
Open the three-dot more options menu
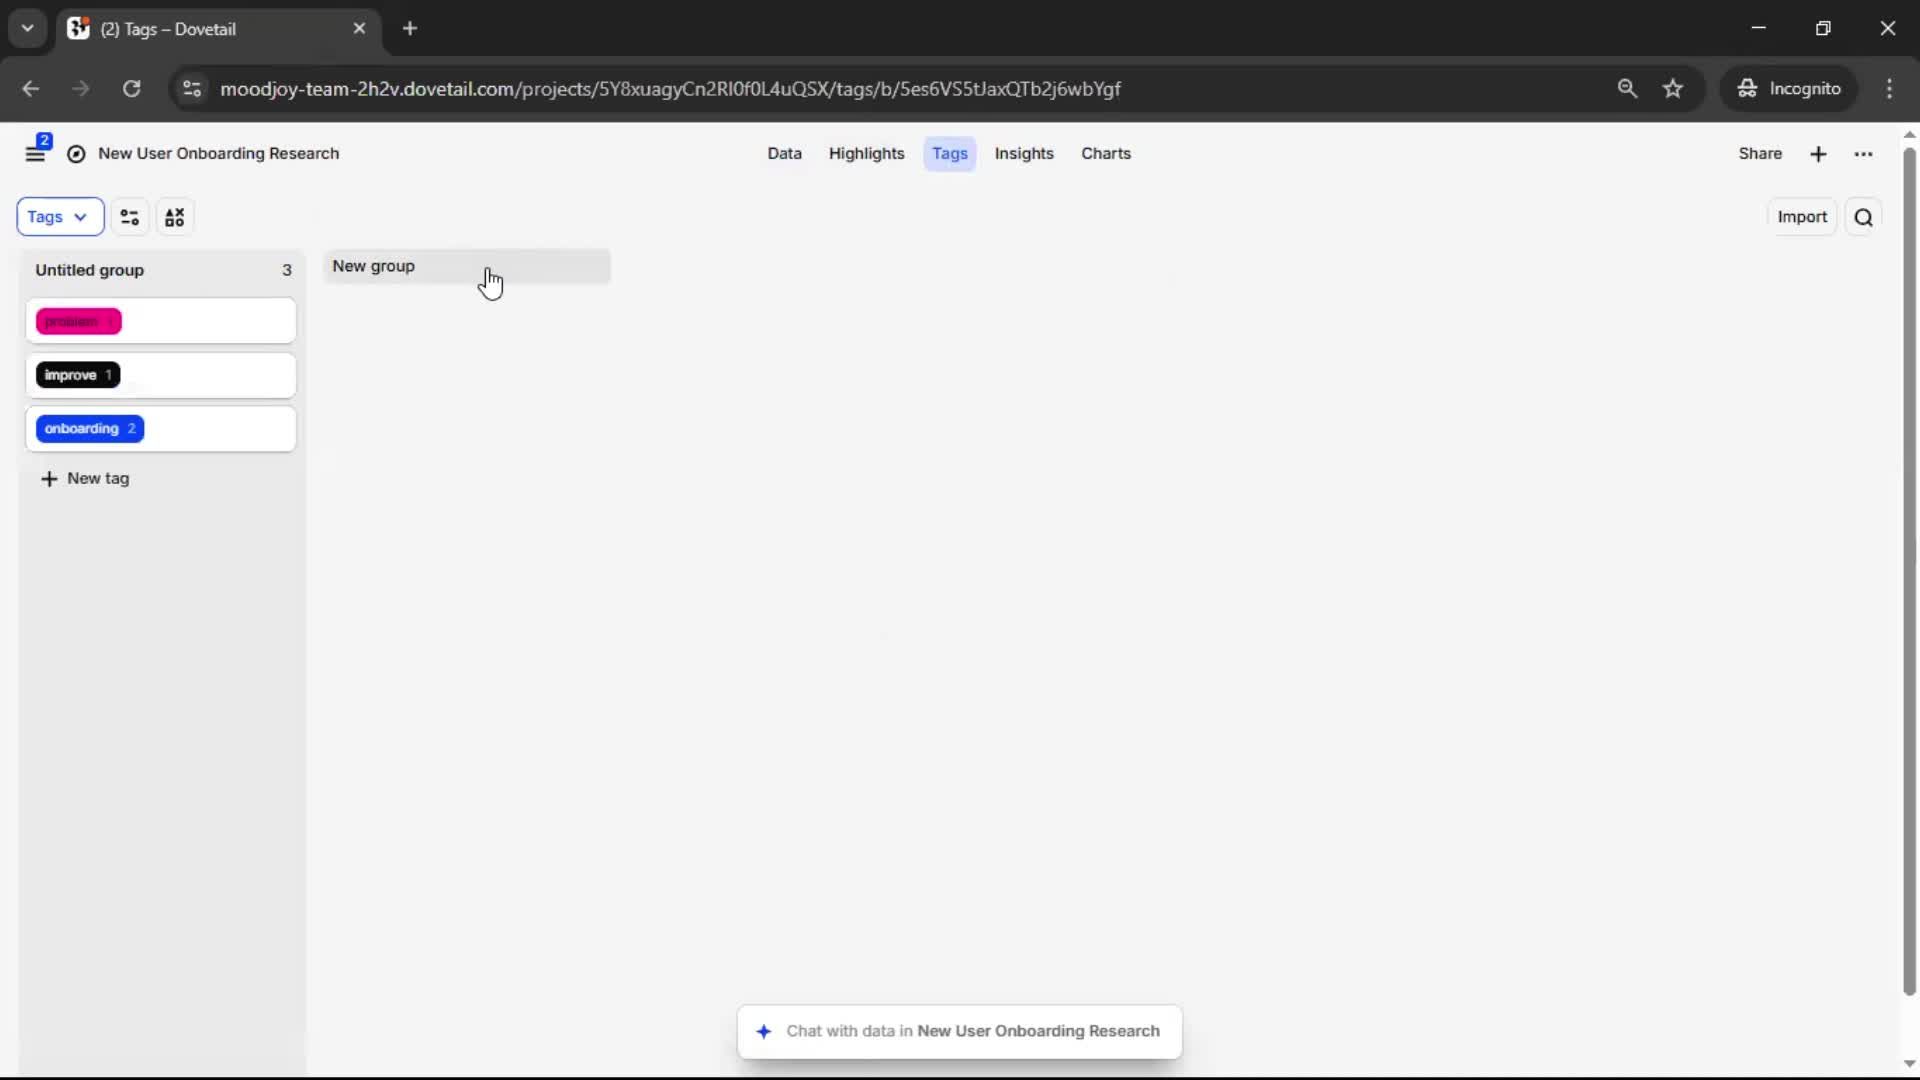1863,154
